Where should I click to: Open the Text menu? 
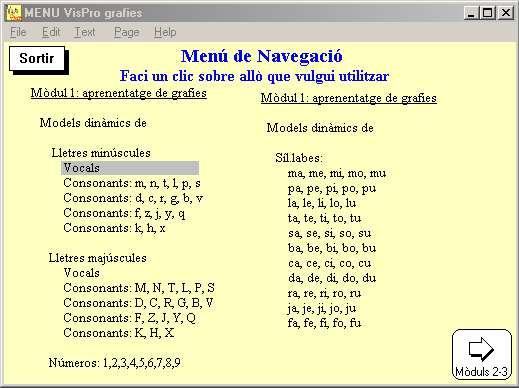coord(85,32)
